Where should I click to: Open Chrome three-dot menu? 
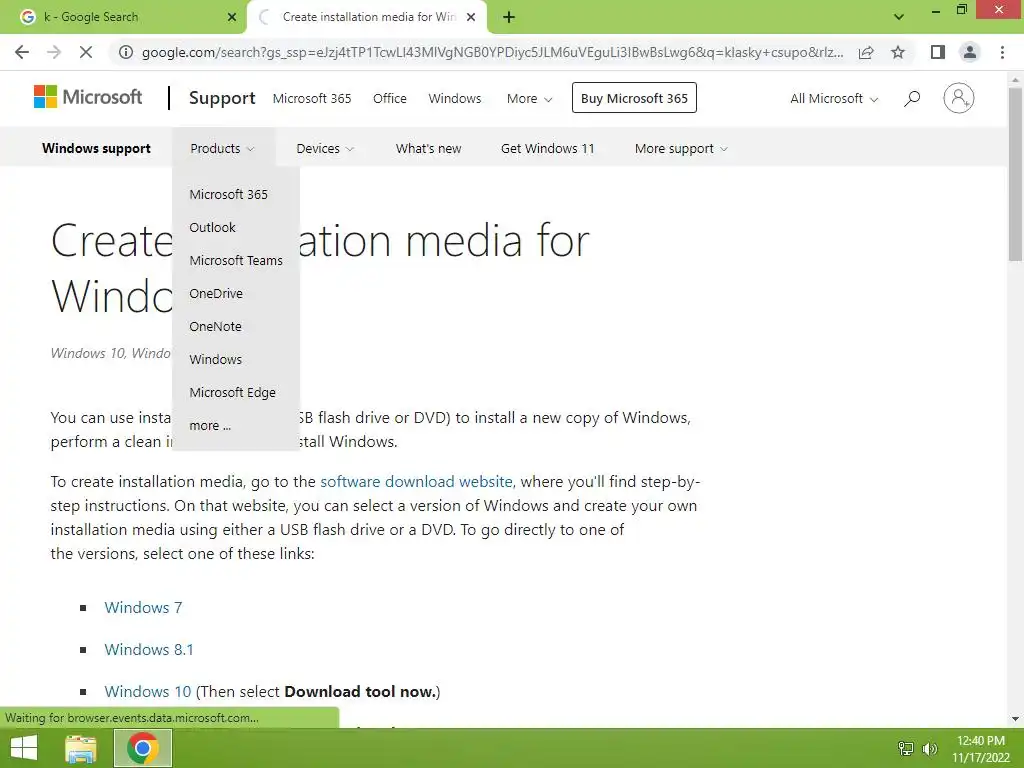[1002, 52]
